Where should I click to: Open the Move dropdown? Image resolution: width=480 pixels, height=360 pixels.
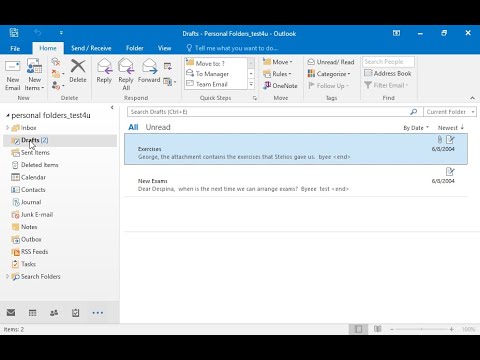click(277, 62)
